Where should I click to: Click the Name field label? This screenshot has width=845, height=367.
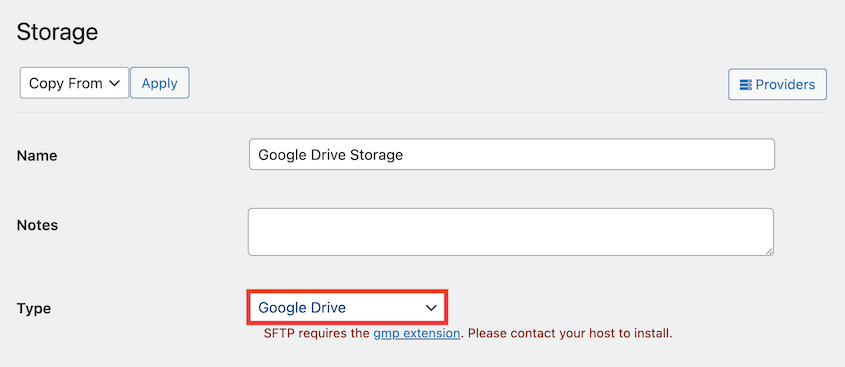[x=37, y=156]
